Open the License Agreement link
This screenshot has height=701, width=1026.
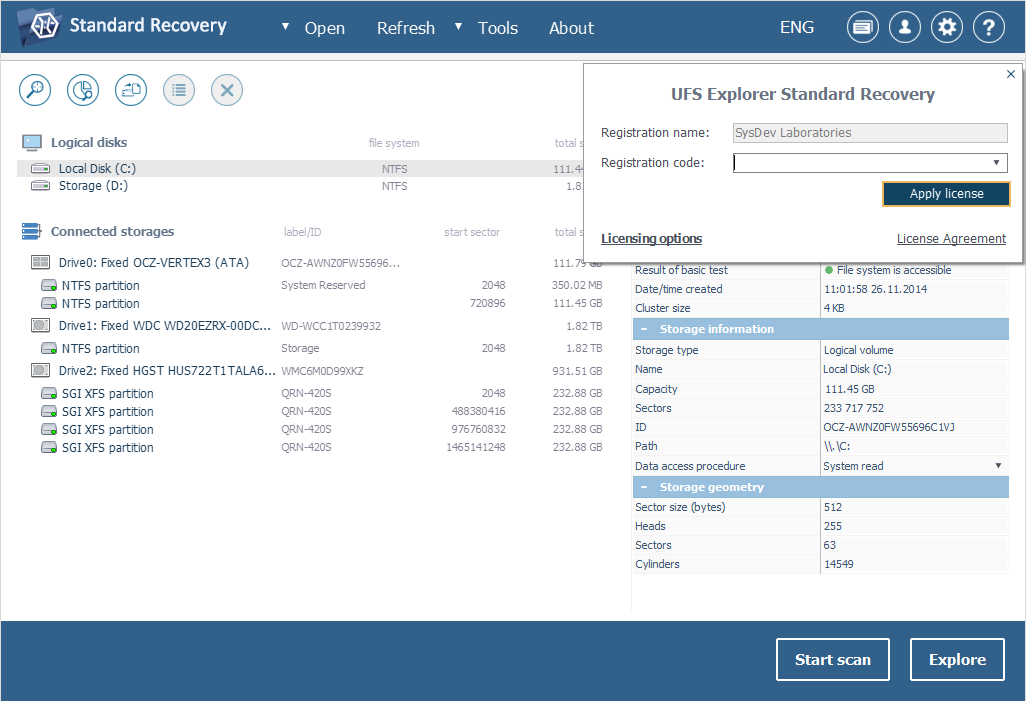(x=951, y=239)
